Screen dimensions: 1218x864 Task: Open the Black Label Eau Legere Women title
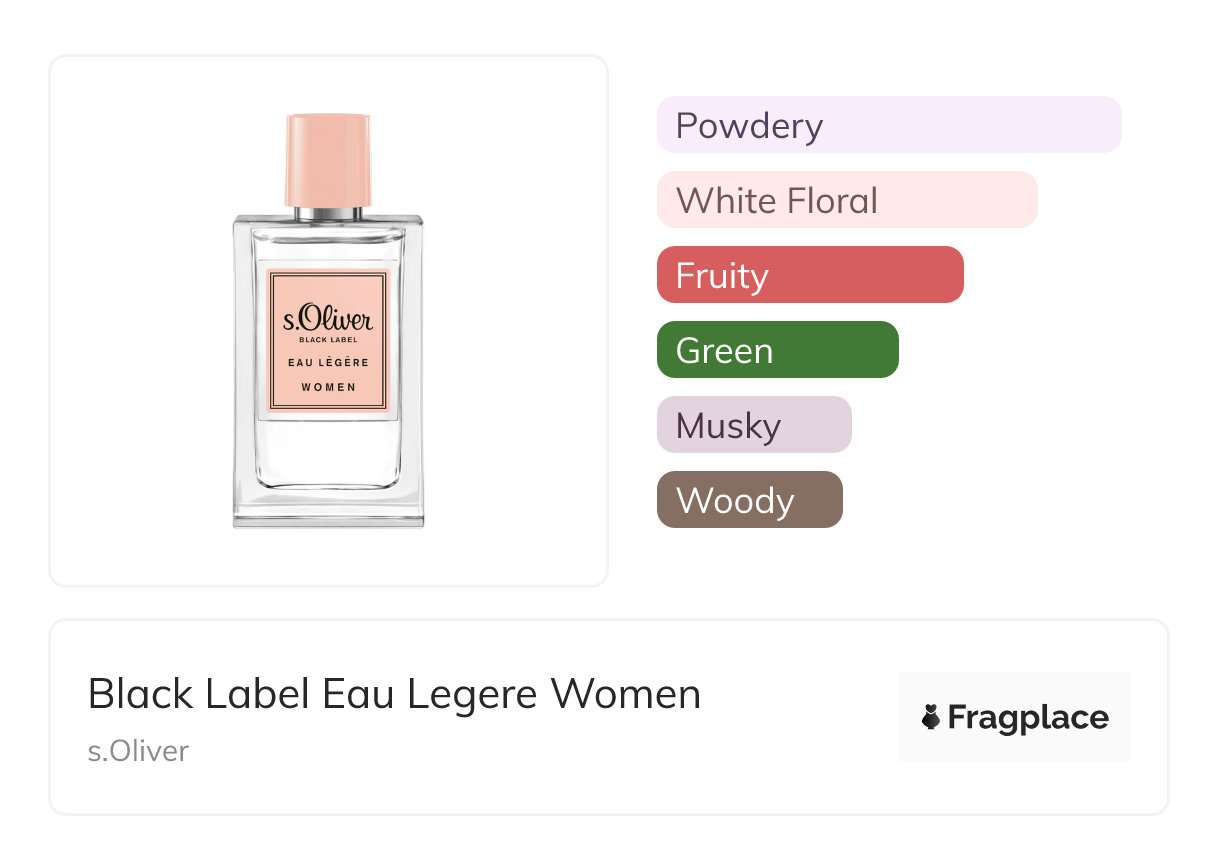click(394, 694)
